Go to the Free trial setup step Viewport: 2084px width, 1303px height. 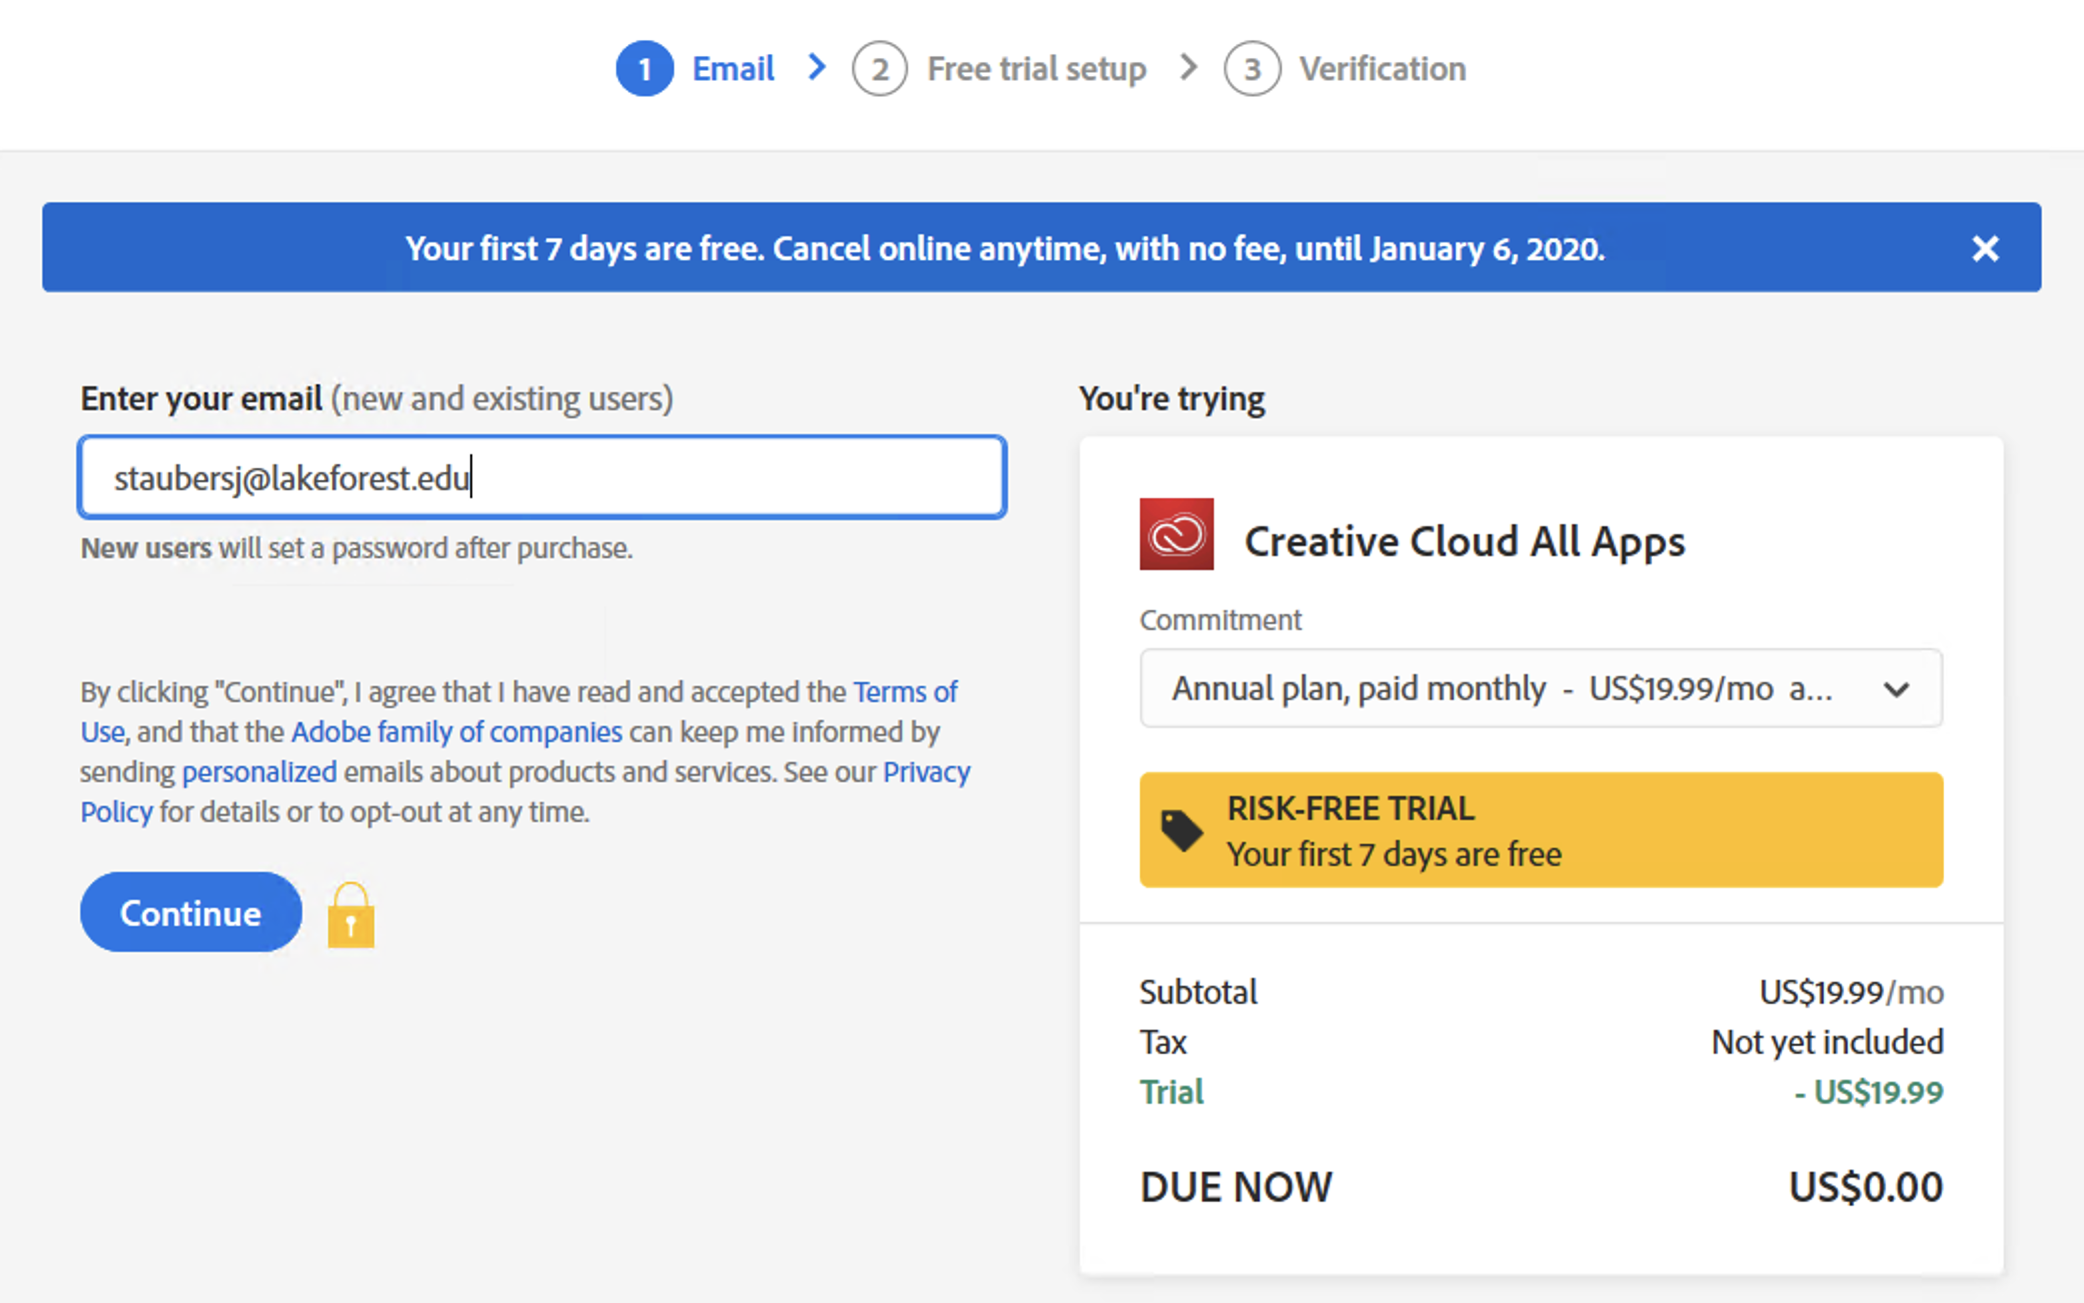pyautogui.click(x=1036, y=69)
